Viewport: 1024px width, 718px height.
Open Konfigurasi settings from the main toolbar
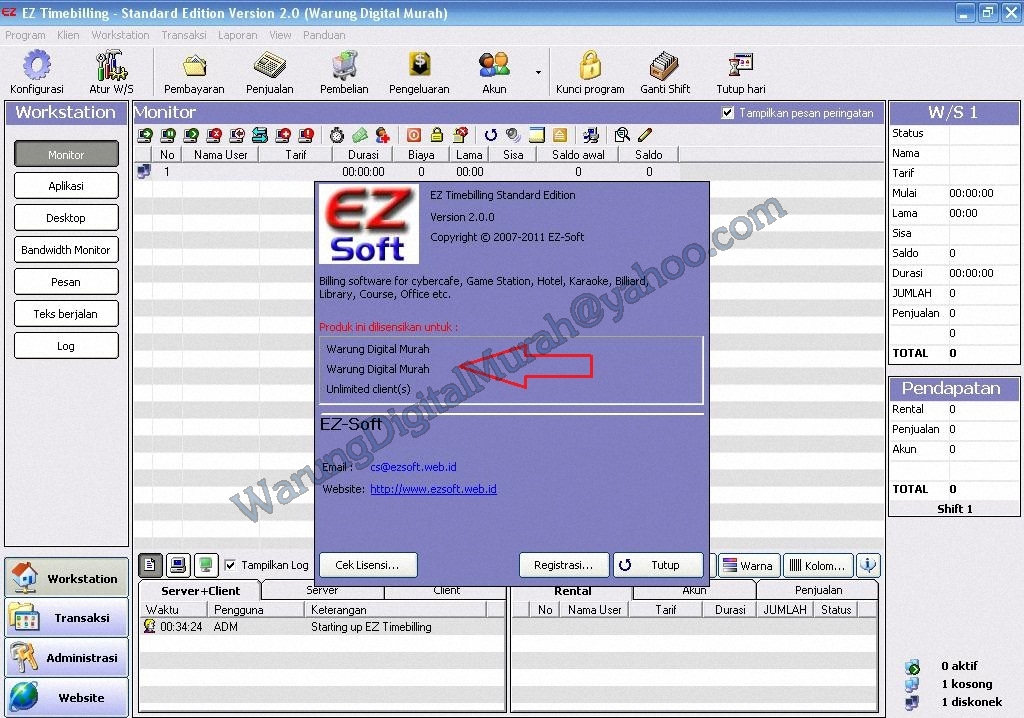37,73
